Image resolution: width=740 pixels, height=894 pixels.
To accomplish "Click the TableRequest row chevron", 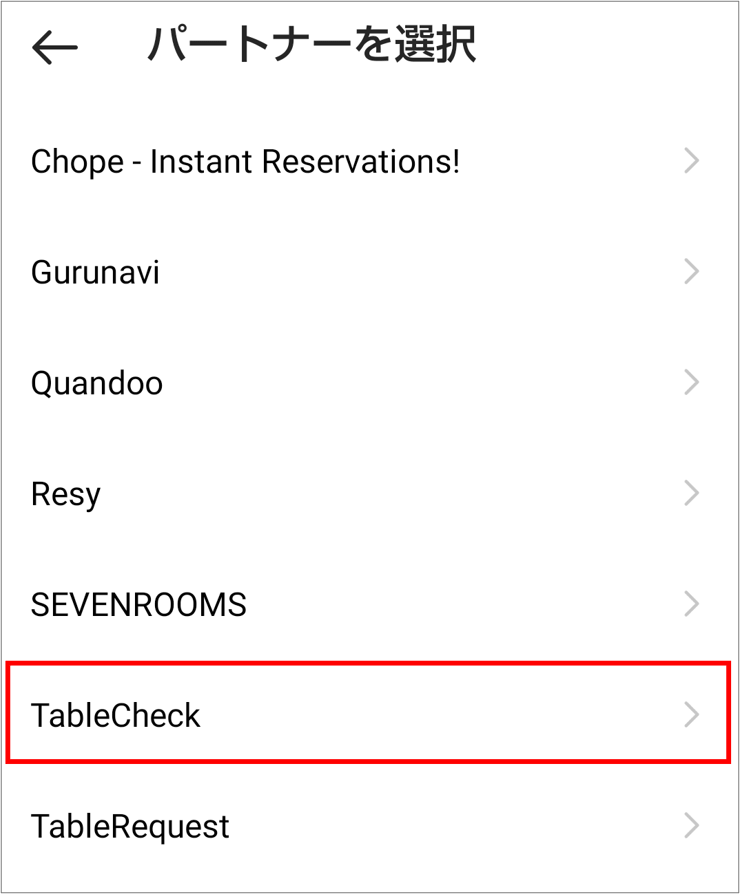I will 691,826.
